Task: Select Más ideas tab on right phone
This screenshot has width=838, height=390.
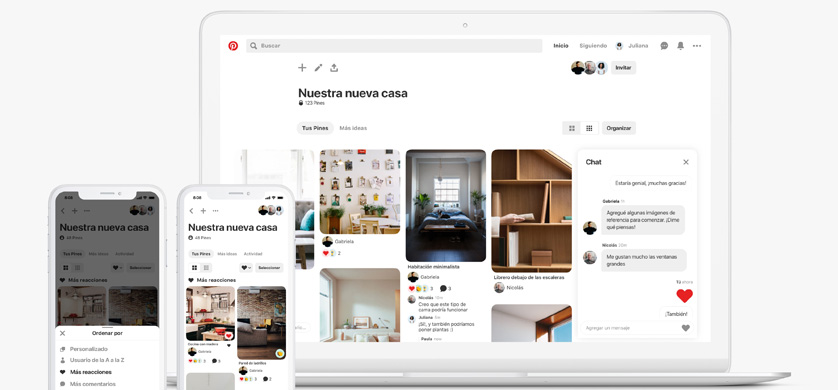Action: pos(227,254)
